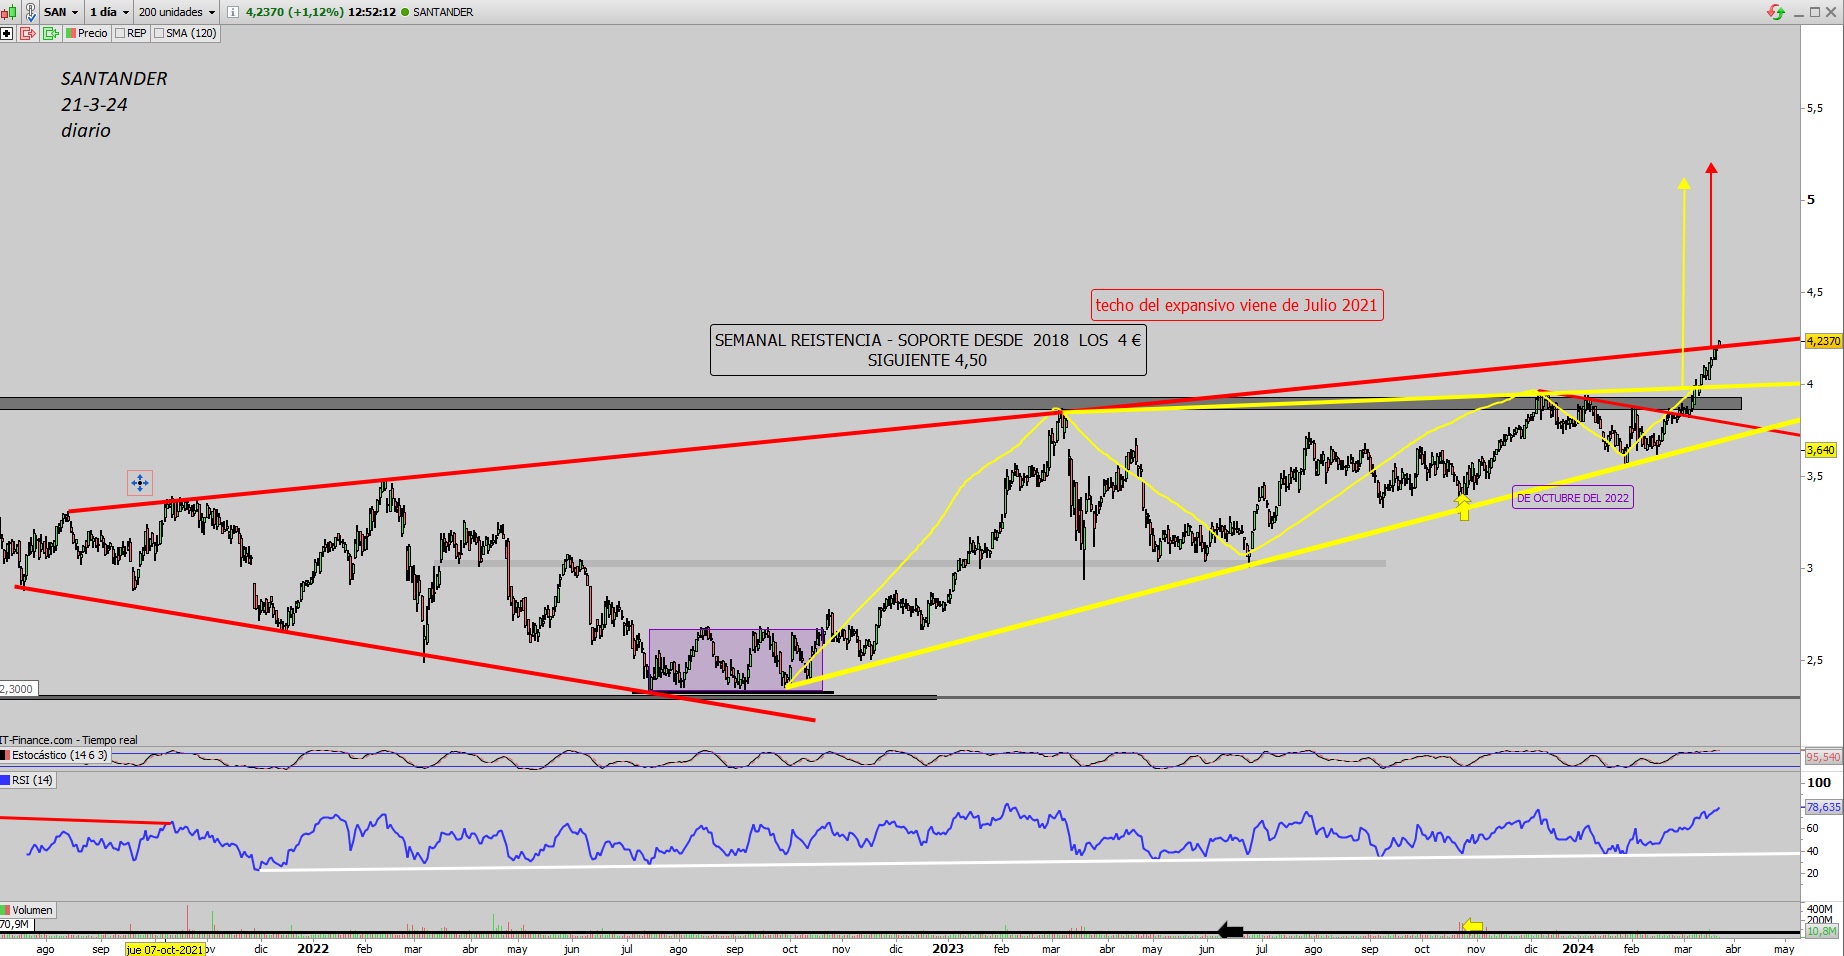Select the techo del expansivo red annotation
Screen dimensions: 1844x956
point(1237,305)
